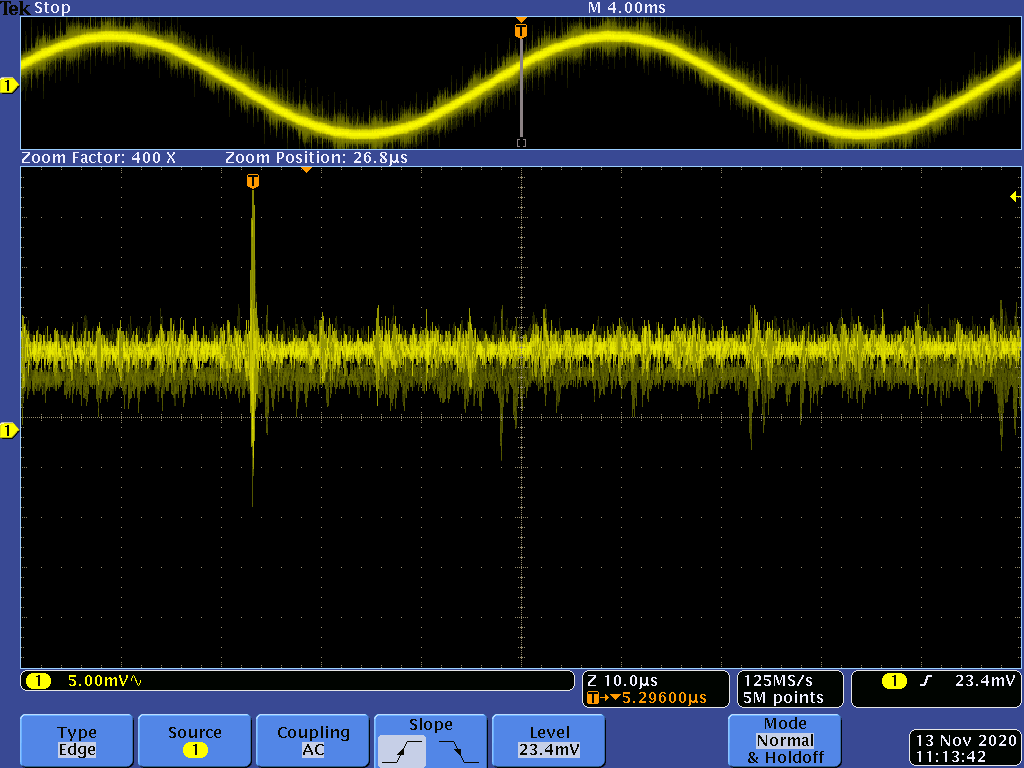Screen dimensions: 1024x768
Task: Click the orange trigger marker in overview waveform
Action: click(520, 30)
